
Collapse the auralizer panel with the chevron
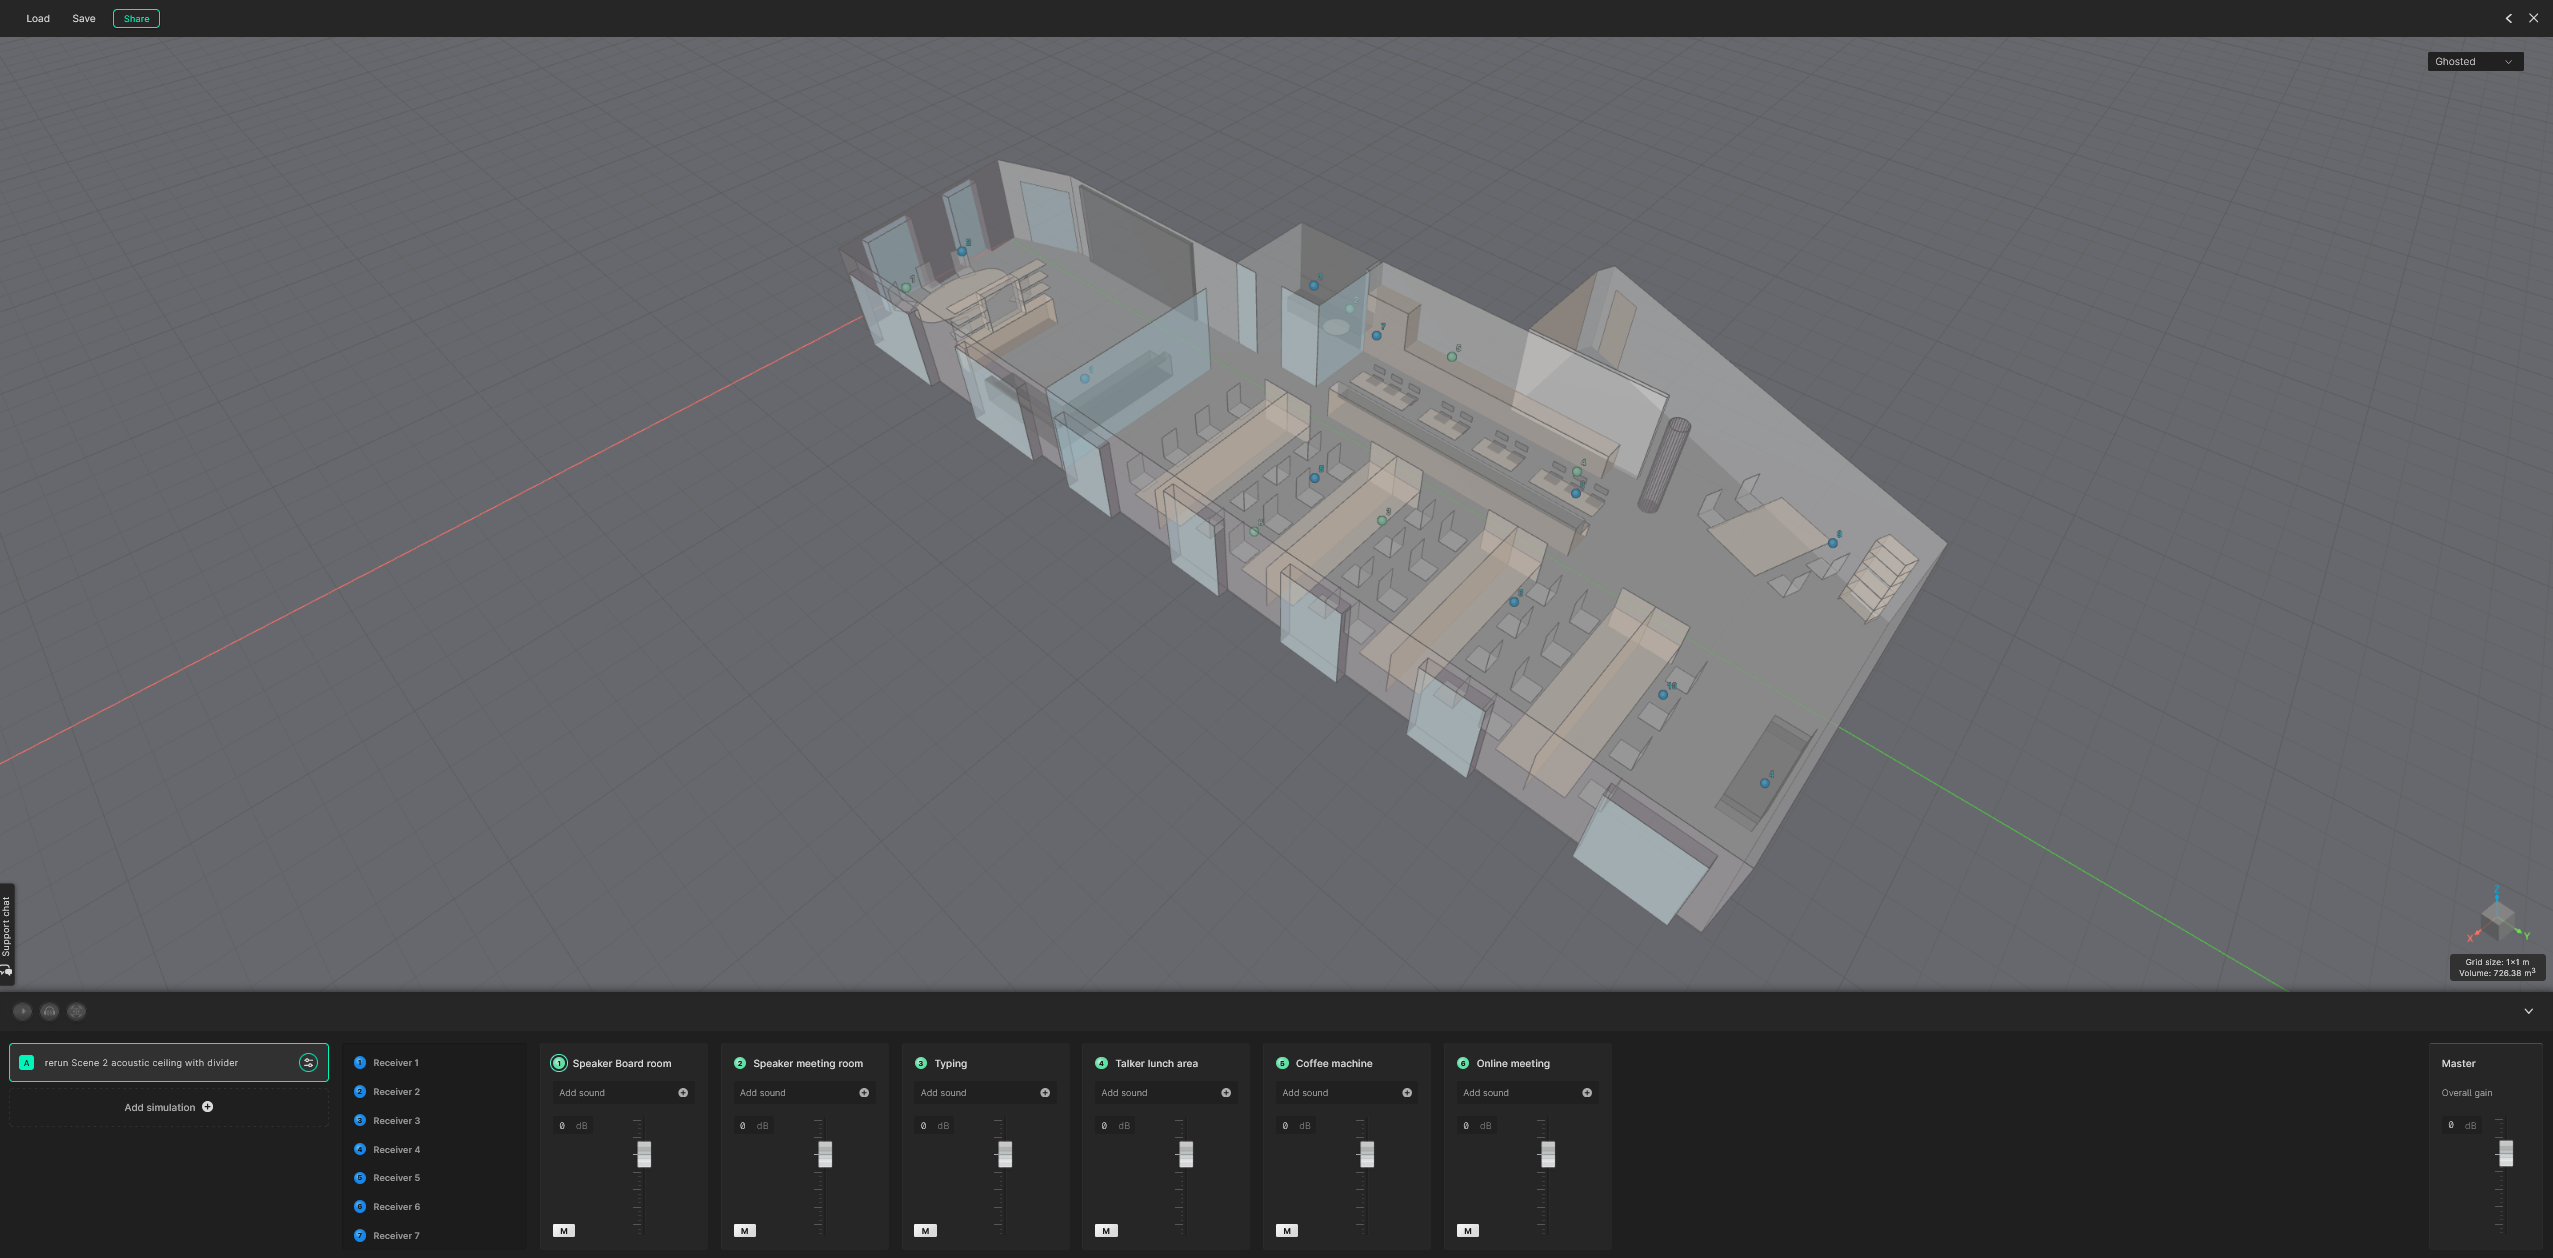click(x=2529, y=1011)
